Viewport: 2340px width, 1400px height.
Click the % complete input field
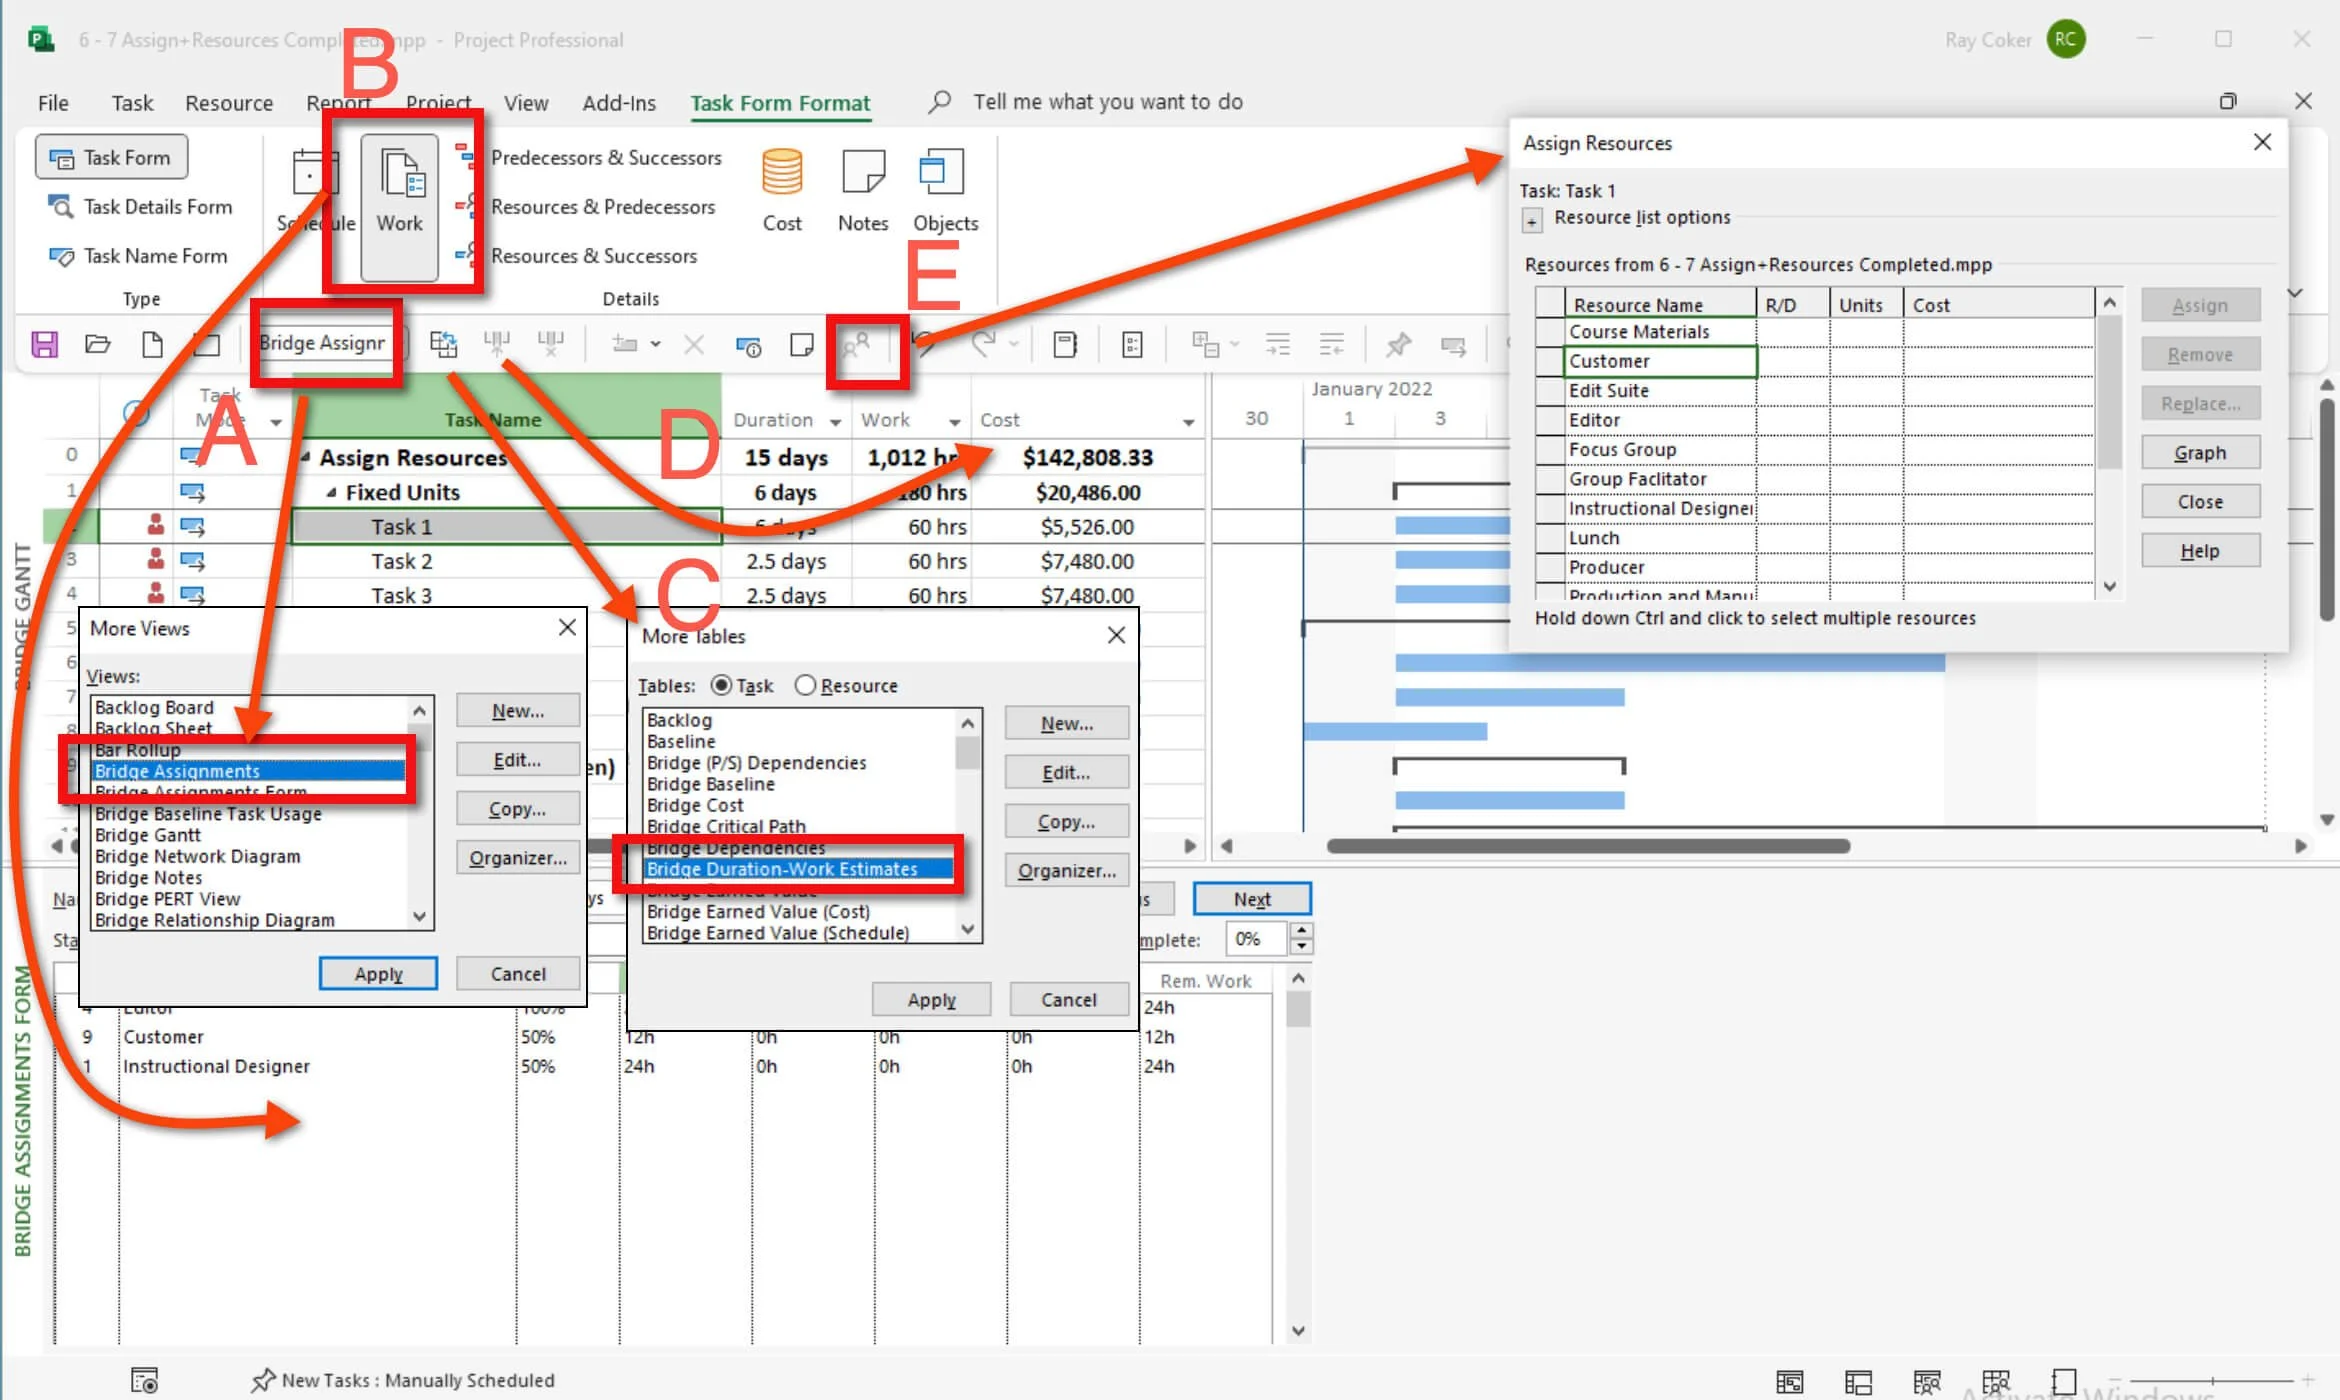1258,939
